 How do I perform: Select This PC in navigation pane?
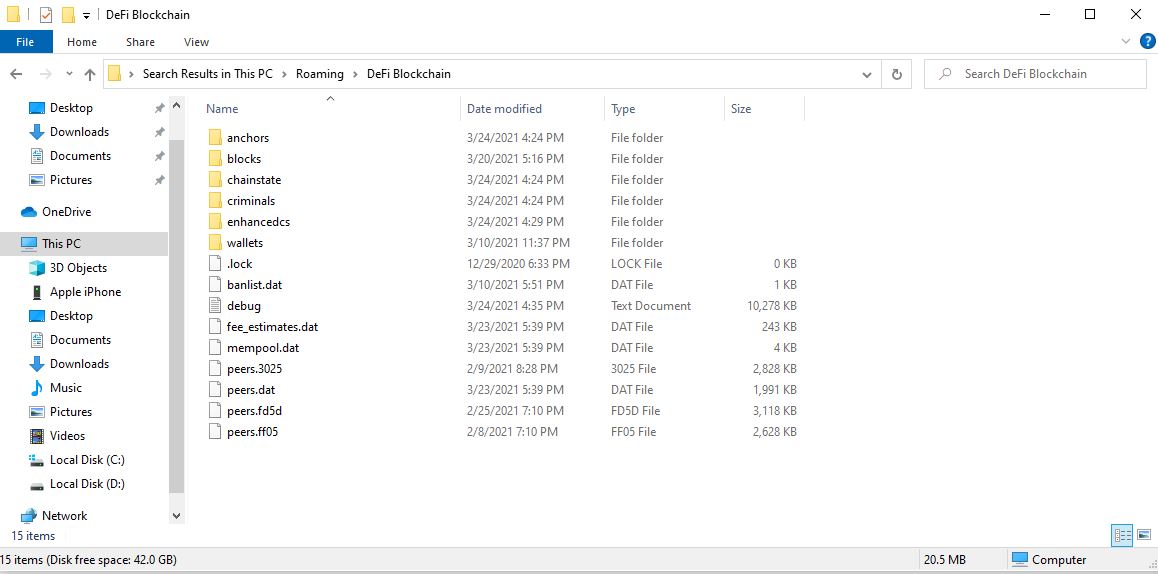tap(83, 244)
